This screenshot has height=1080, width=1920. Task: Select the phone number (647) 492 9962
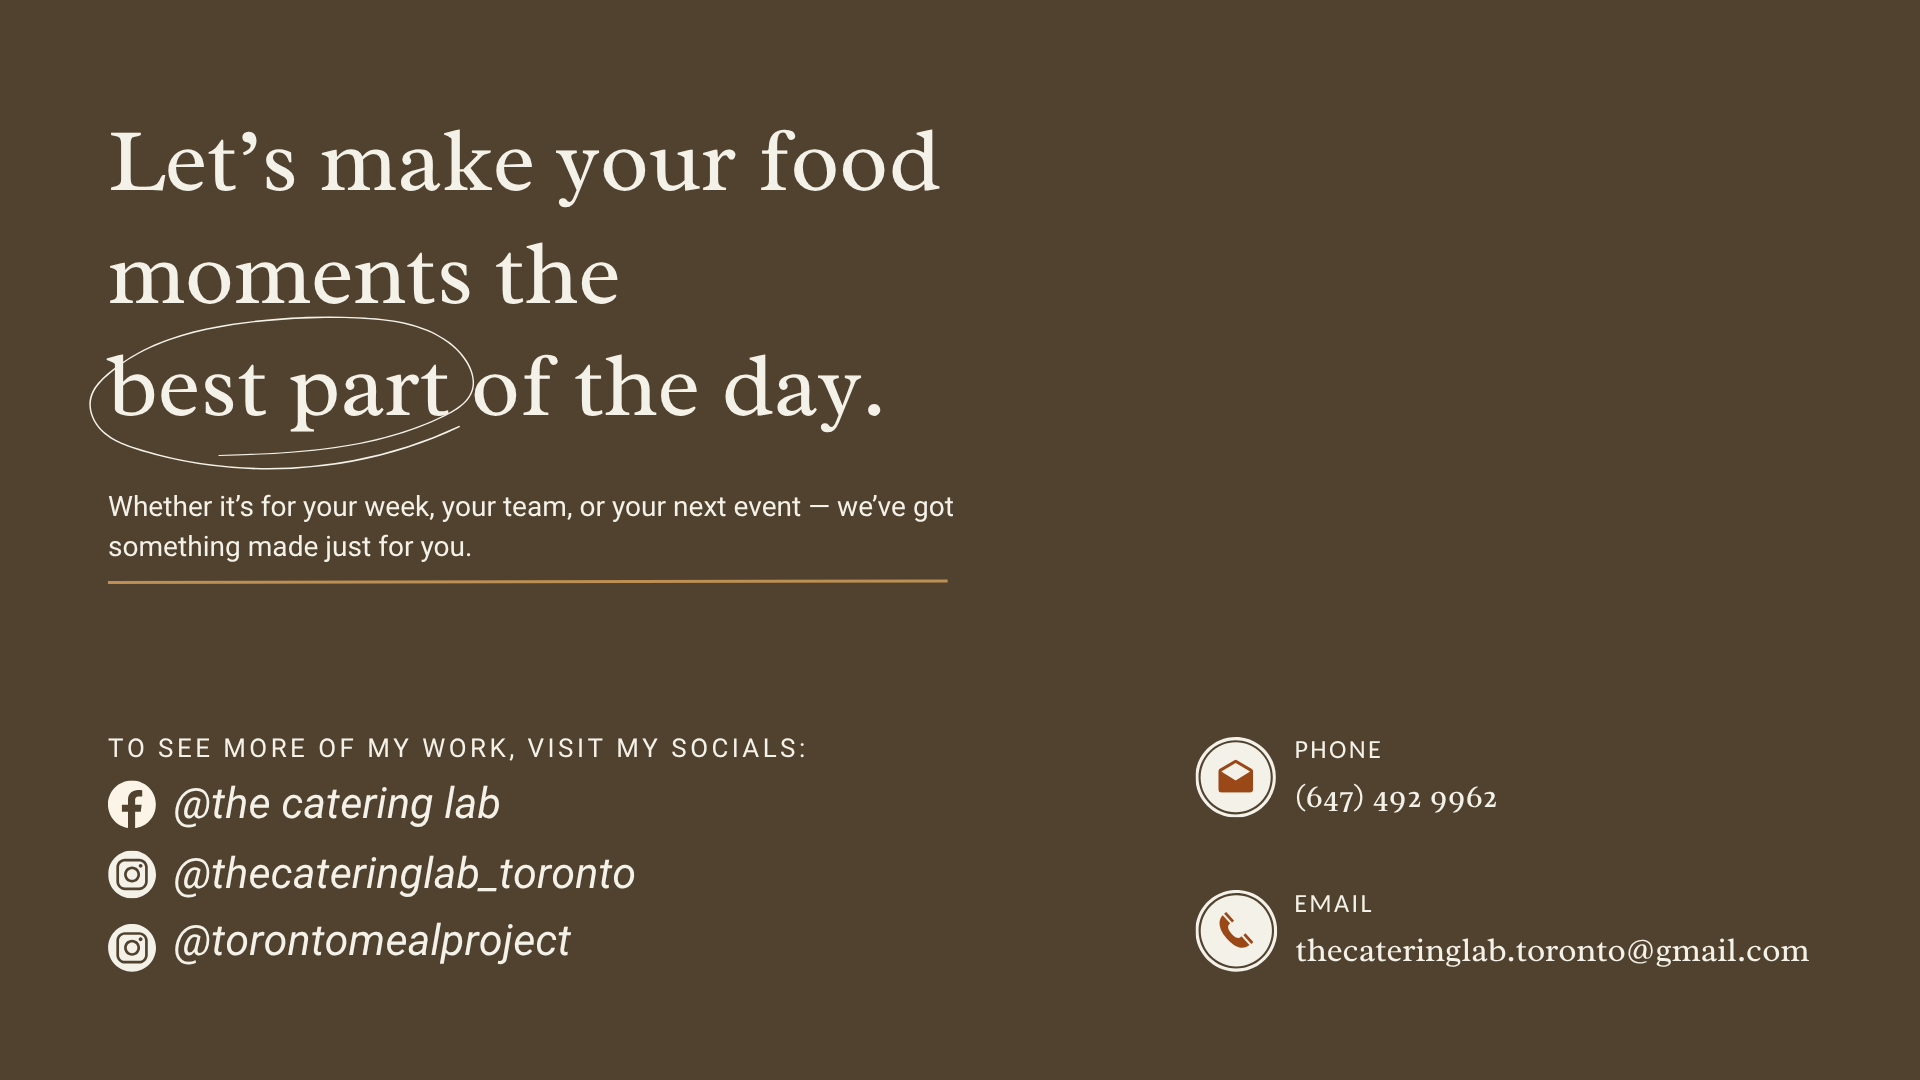pyautogui.click(x=1396, y=798)
